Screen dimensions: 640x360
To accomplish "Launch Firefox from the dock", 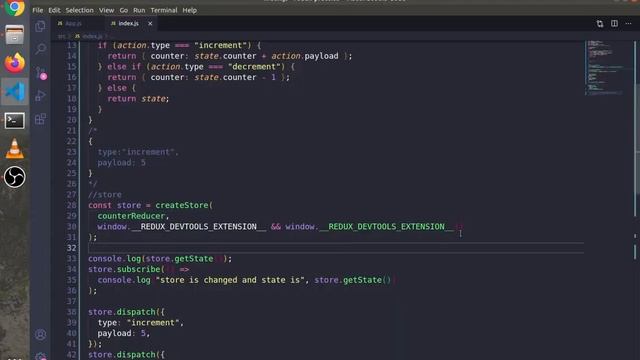I will click(15, 63).
